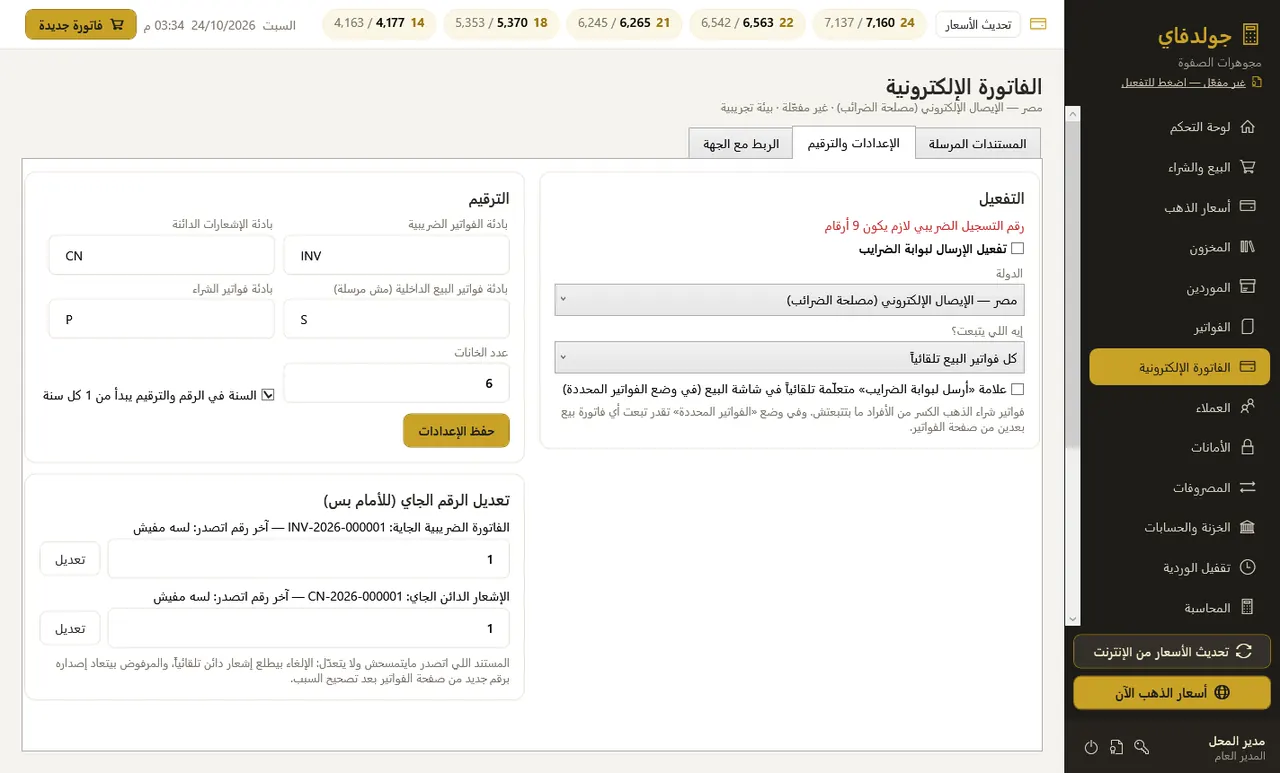Click the padlock icon beside الأمانات
Viewport: 1280px width, 773px height.
click(x=1247, y=447)
